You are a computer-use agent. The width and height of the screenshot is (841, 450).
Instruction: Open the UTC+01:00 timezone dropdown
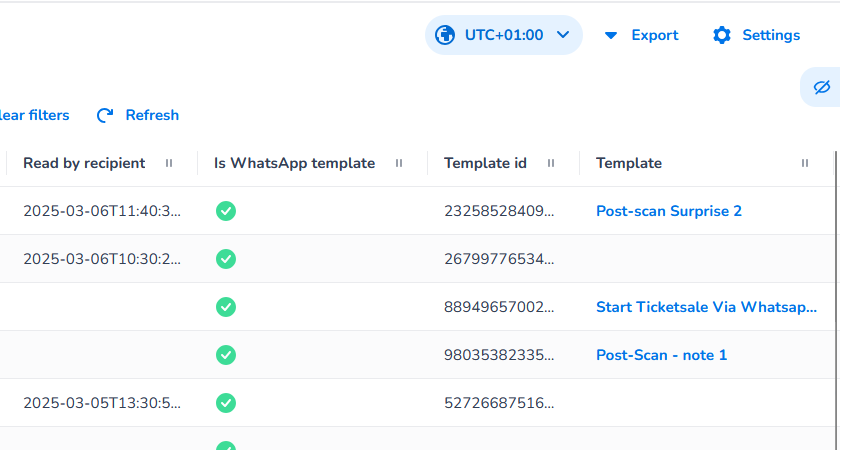tap(504, 35)
